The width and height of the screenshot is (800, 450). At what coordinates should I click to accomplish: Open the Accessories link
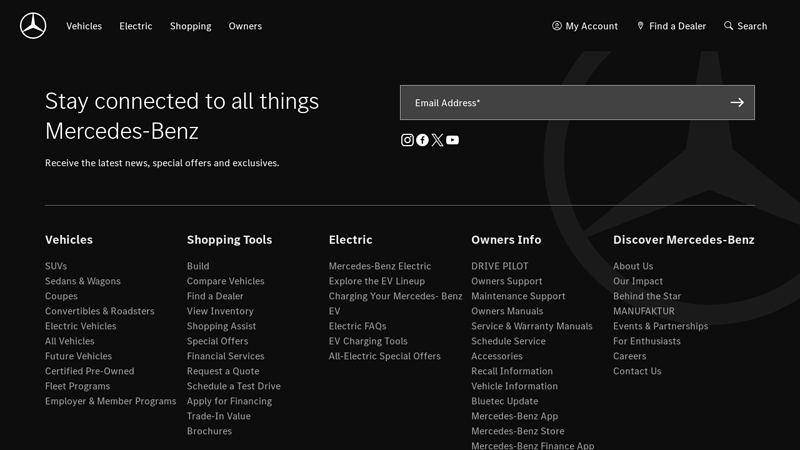click(x=496, y=356)
